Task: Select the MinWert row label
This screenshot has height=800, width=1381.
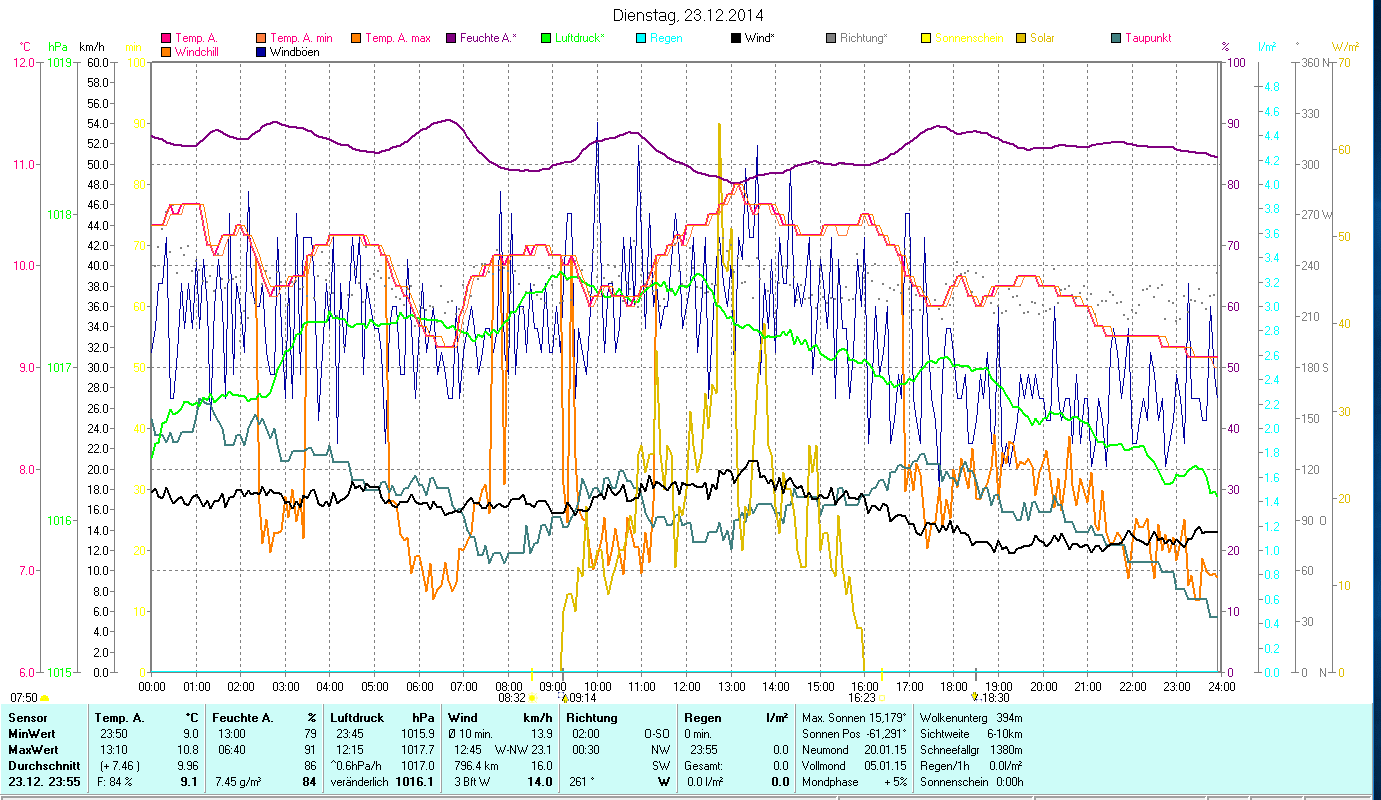Action: point(32,734)
